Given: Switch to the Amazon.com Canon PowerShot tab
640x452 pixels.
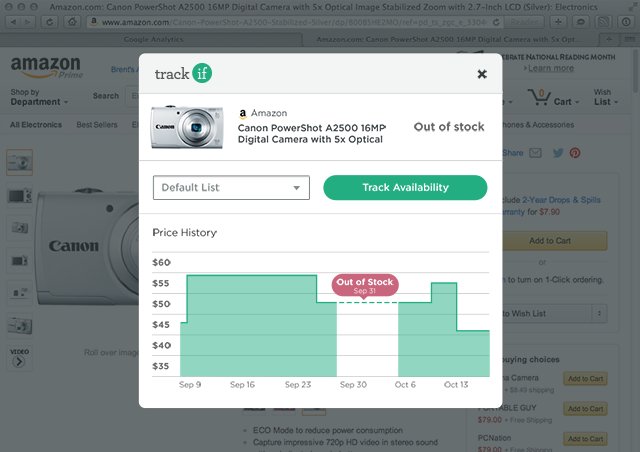Looking at the screenshot, I should [x=448, y=39].
